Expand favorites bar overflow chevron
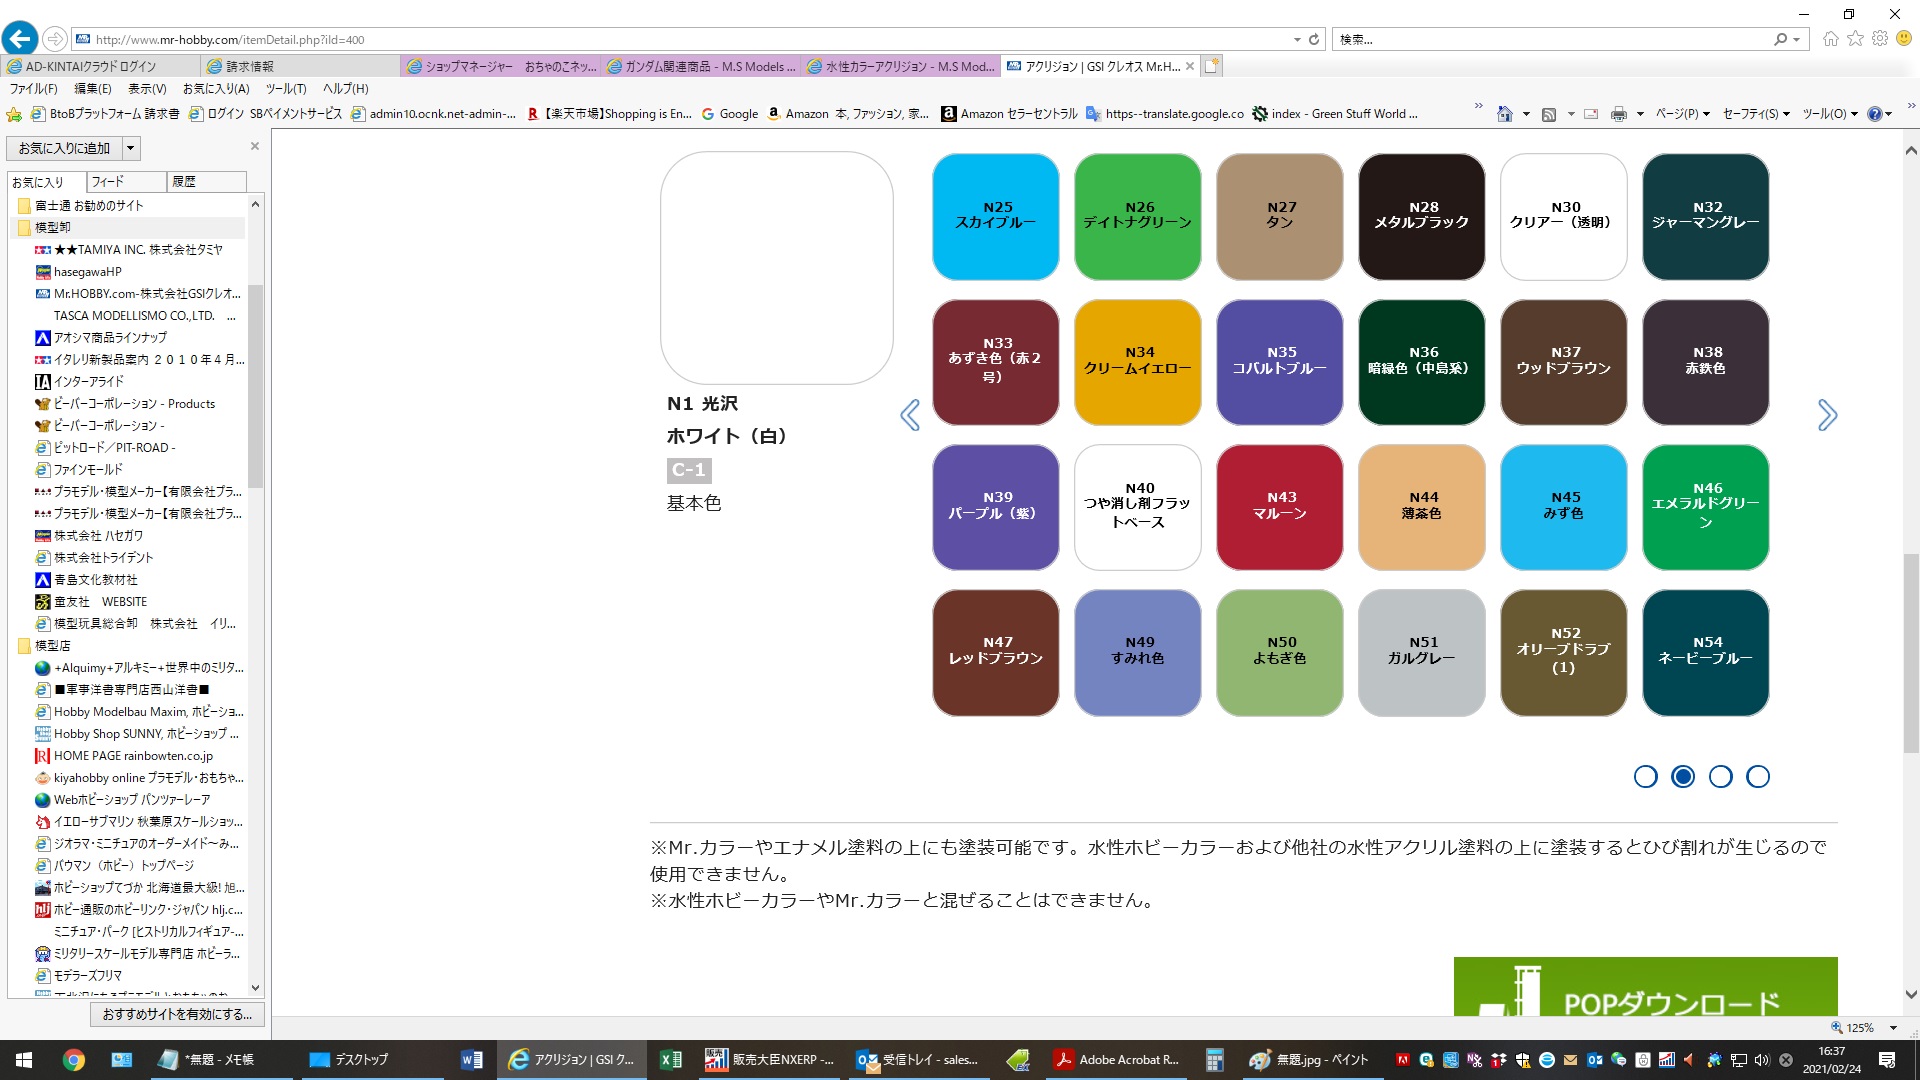 pos(1478,106)
